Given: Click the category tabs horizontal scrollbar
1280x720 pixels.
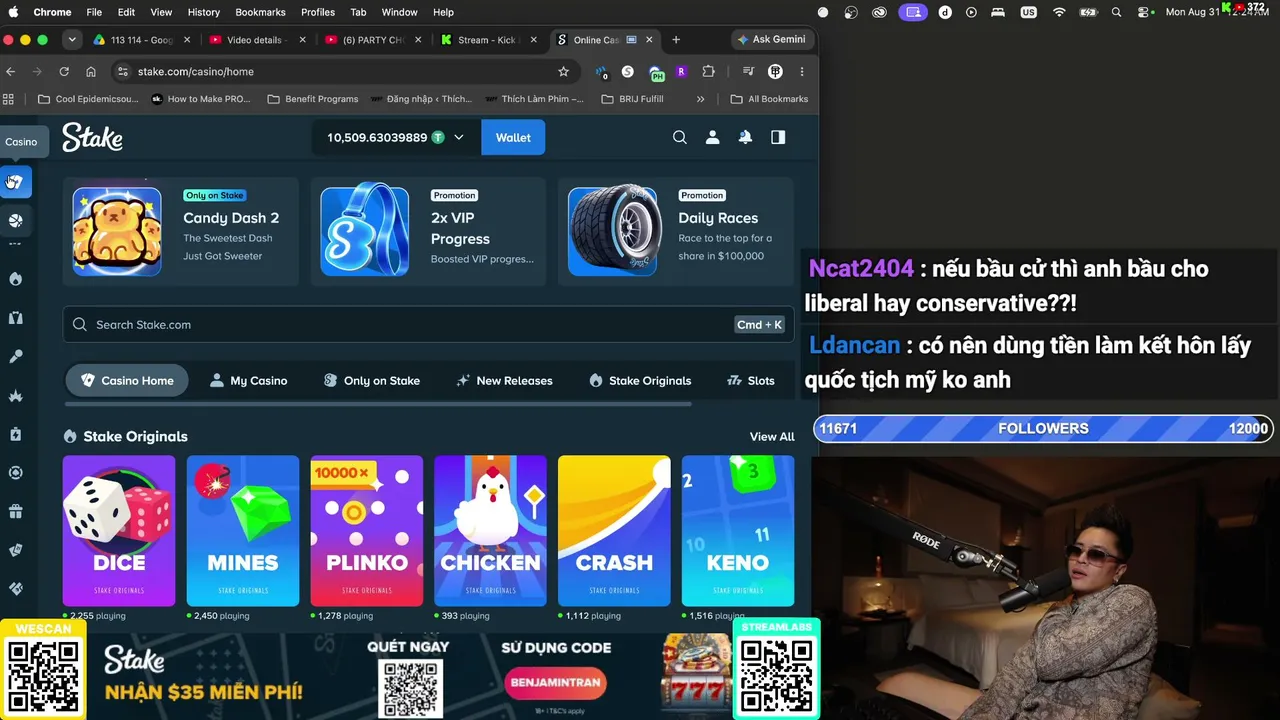Looking at the screenshot, I should (x=378, y=404).
